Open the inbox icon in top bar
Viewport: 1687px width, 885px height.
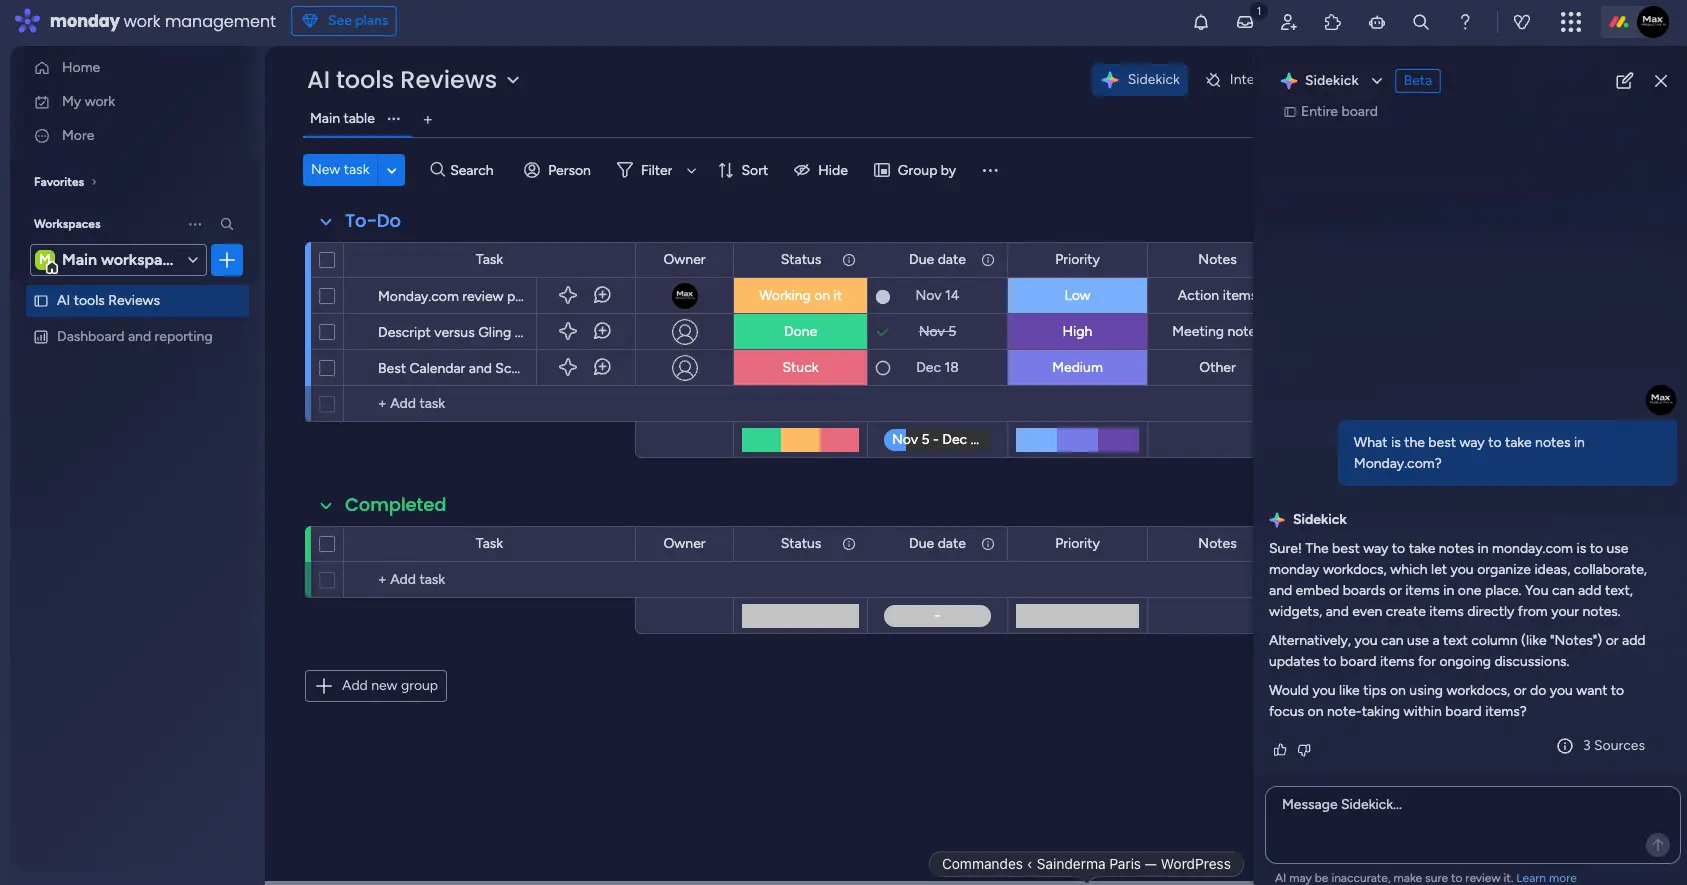[1245, 22]
